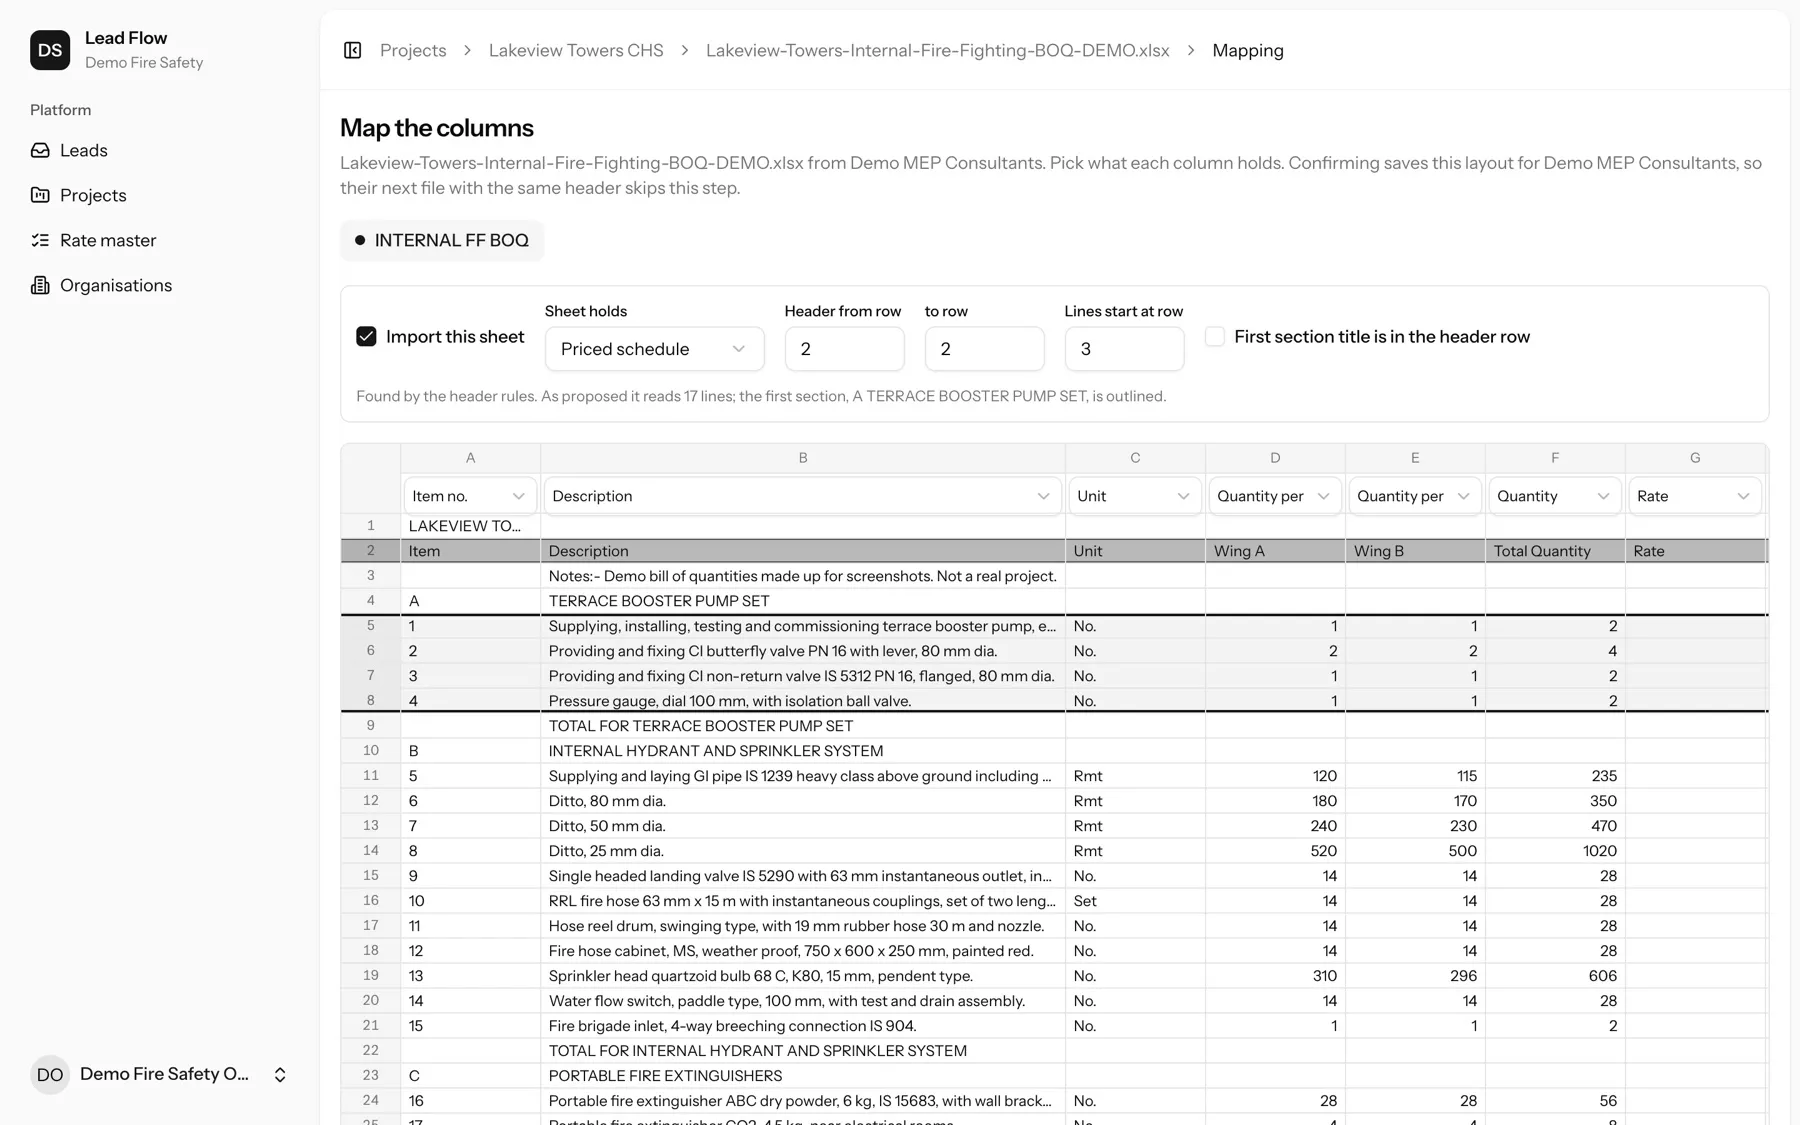1800x1125 pixels.
Task: Open column G Rate dropdown
Action: tap(1694, 496)
